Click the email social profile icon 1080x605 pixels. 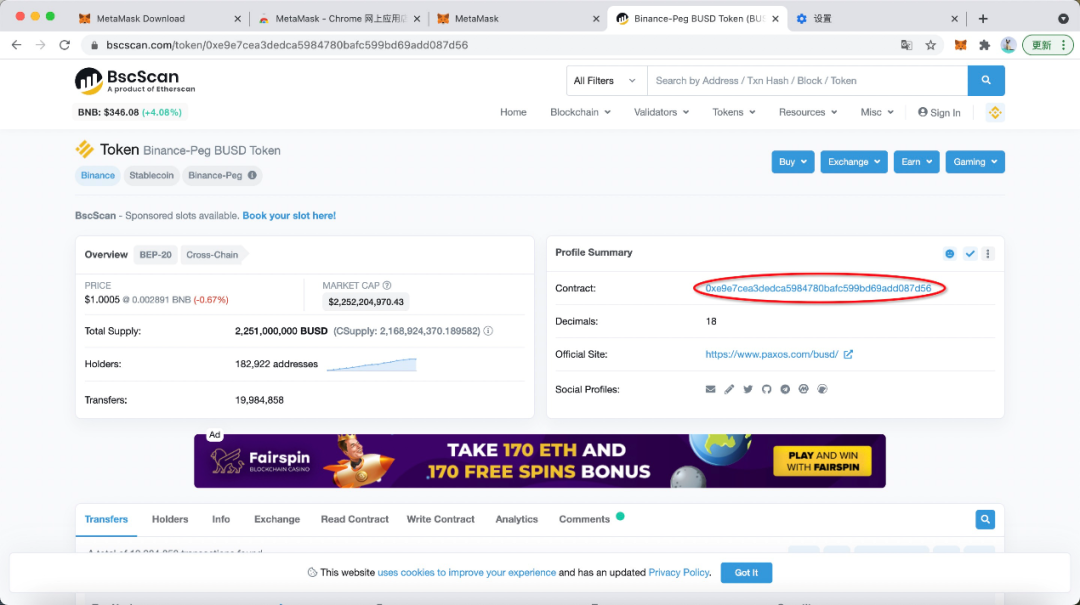tap(710, 389)
